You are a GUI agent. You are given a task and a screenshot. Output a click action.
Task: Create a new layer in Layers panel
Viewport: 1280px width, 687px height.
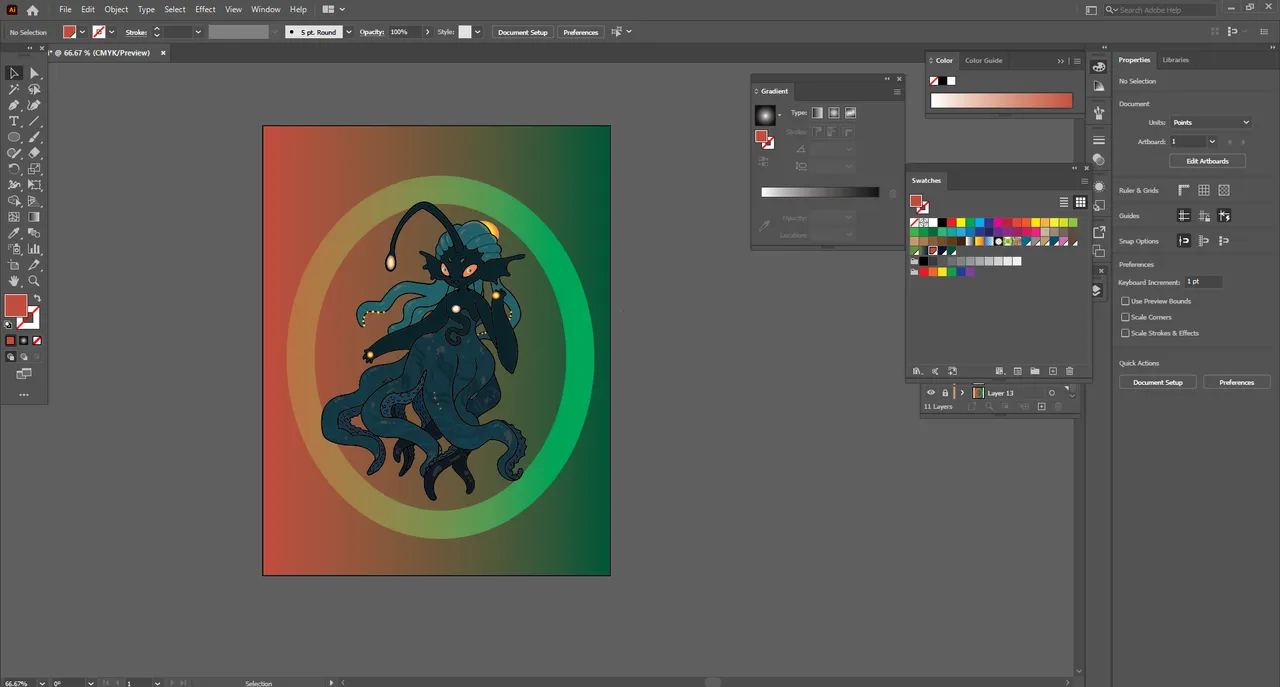tap(1041, 407)
